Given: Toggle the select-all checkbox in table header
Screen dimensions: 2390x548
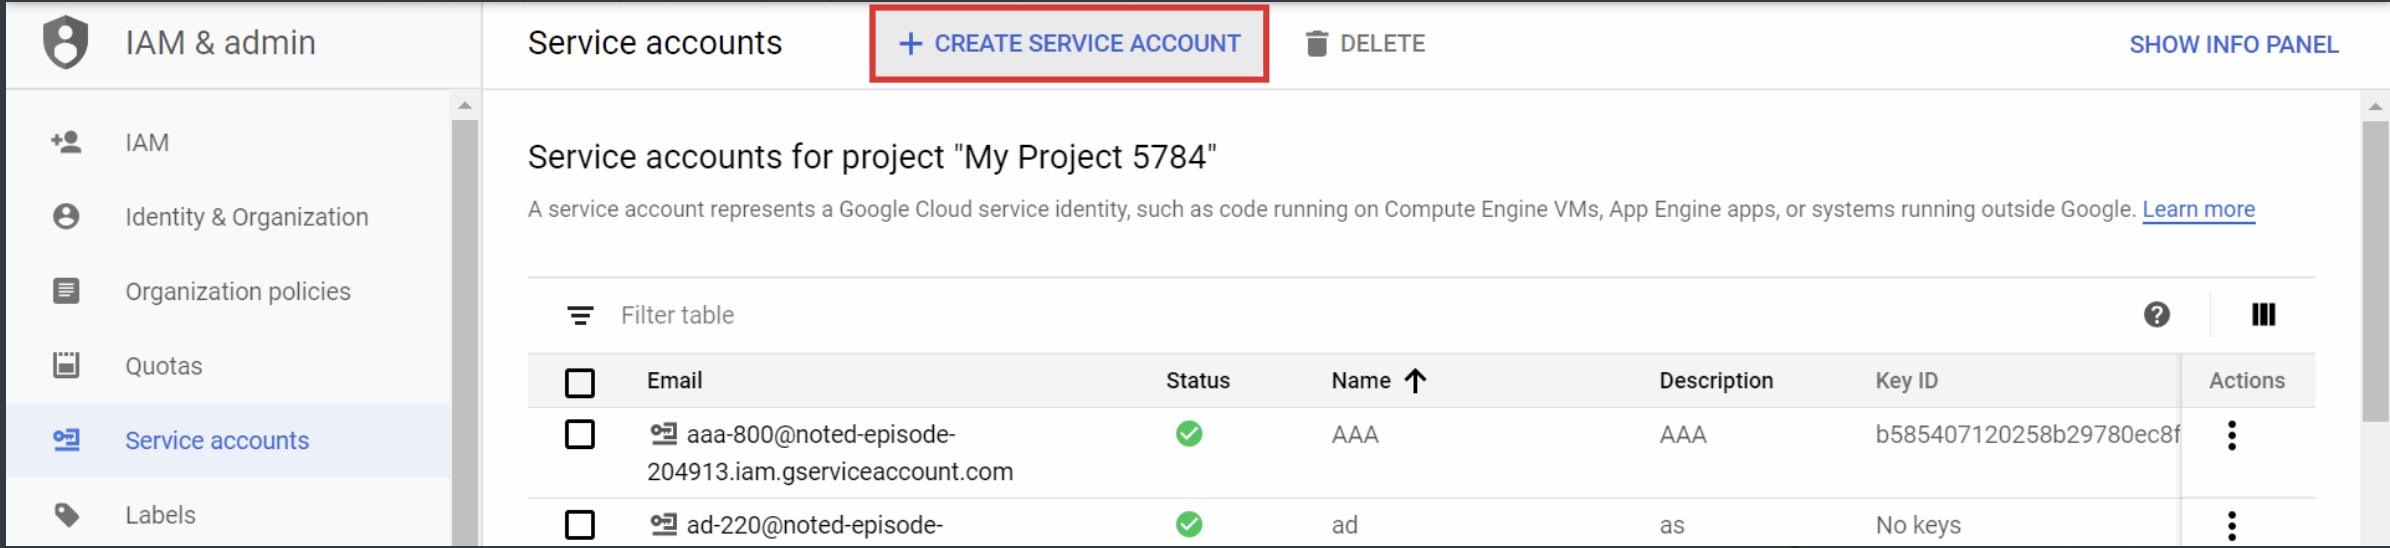Looking at the screenshot, I should (x=580, y=382).
